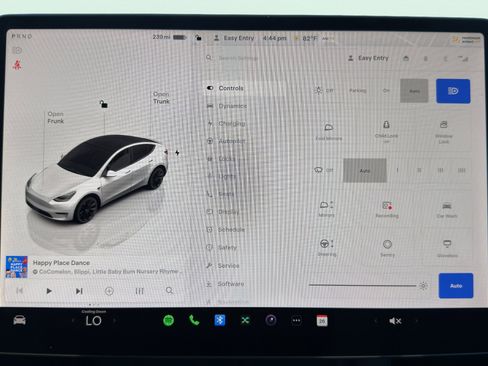The width and height of the screenshot is (488, 366).
Task: Tap the dashcam Recording icon
Action: point(387,209)
